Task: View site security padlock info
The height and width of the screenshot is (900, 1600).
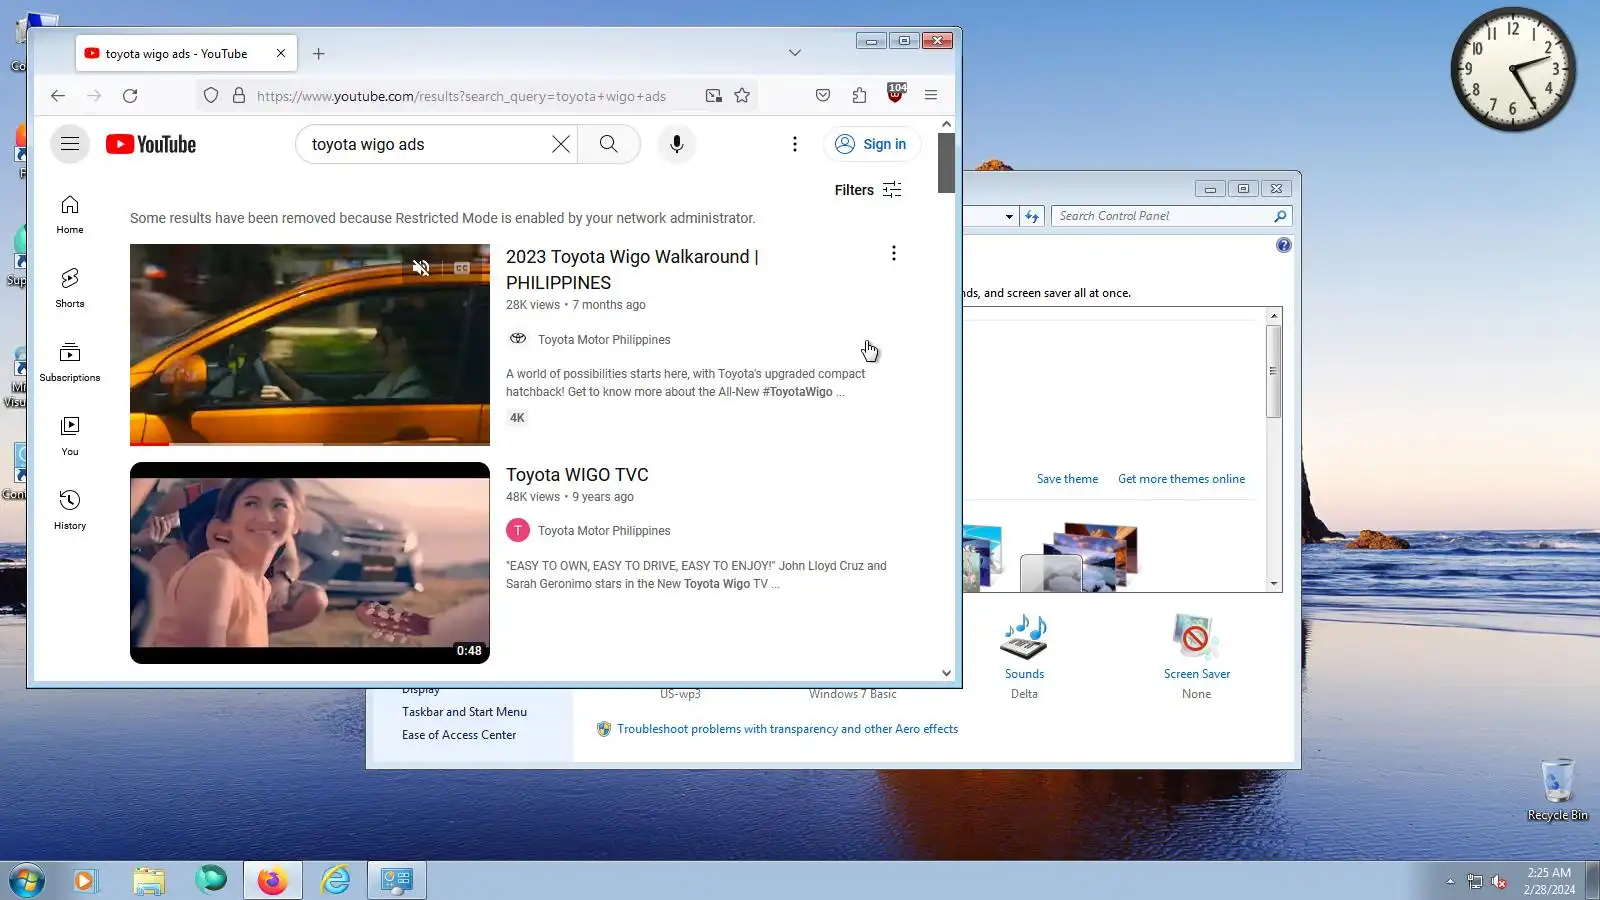Action: point(239,96)
